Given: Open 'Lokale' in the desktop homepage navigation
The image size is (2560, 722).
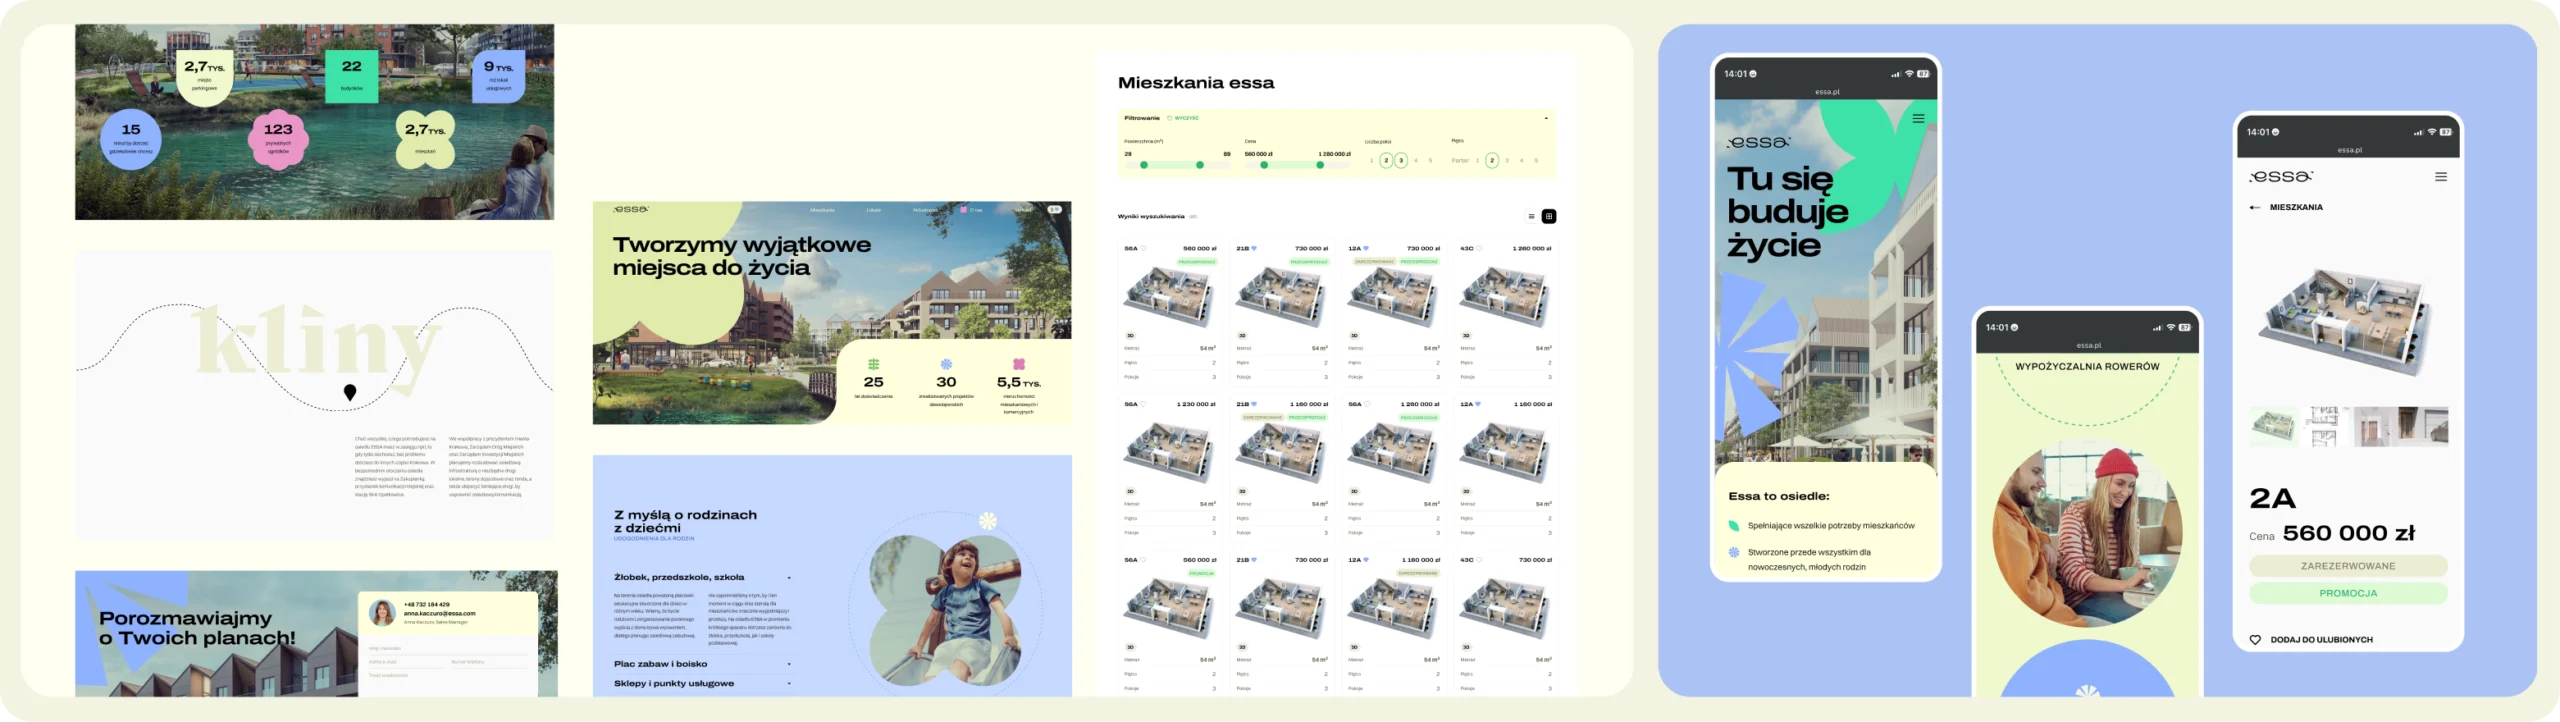Looking at the screenshot, I should coord(874,210).
